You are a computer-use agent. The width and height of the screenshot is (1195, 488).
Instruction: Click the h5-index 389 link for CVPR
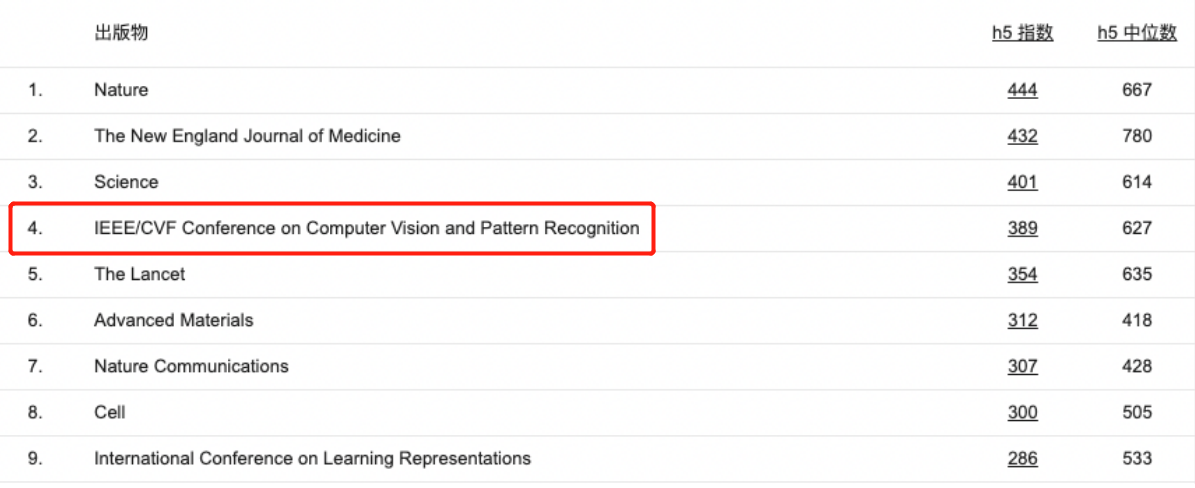coord(1022,228)
